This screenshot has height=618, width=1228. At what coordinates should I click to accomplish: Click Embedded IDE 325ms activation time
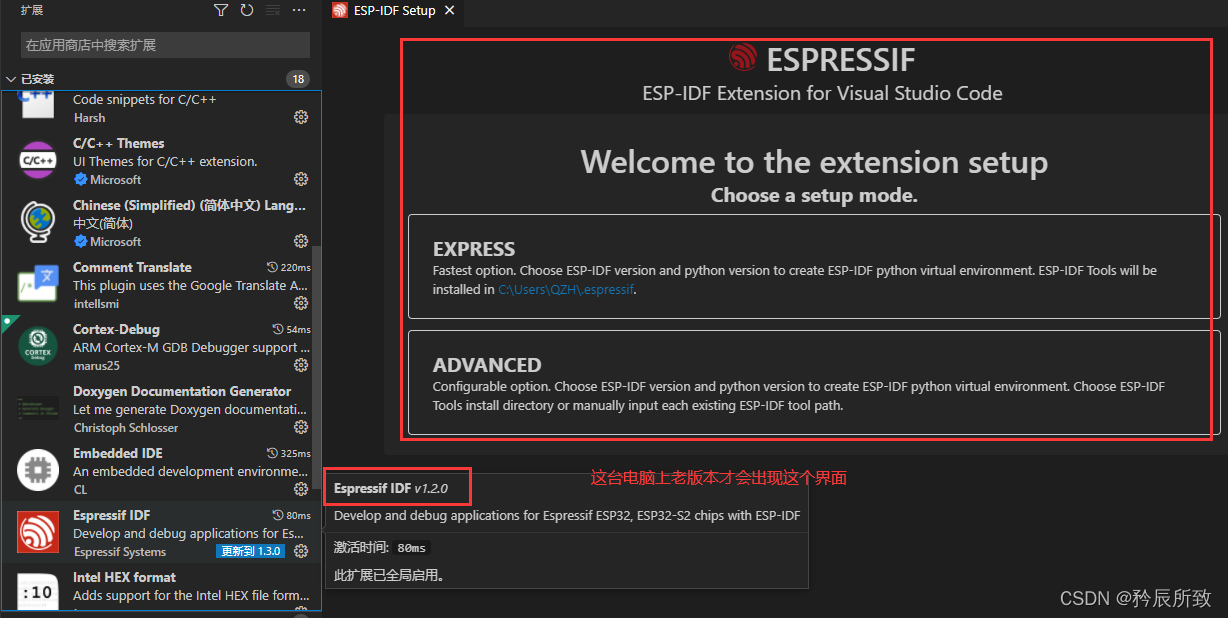(x=289, y=454)
